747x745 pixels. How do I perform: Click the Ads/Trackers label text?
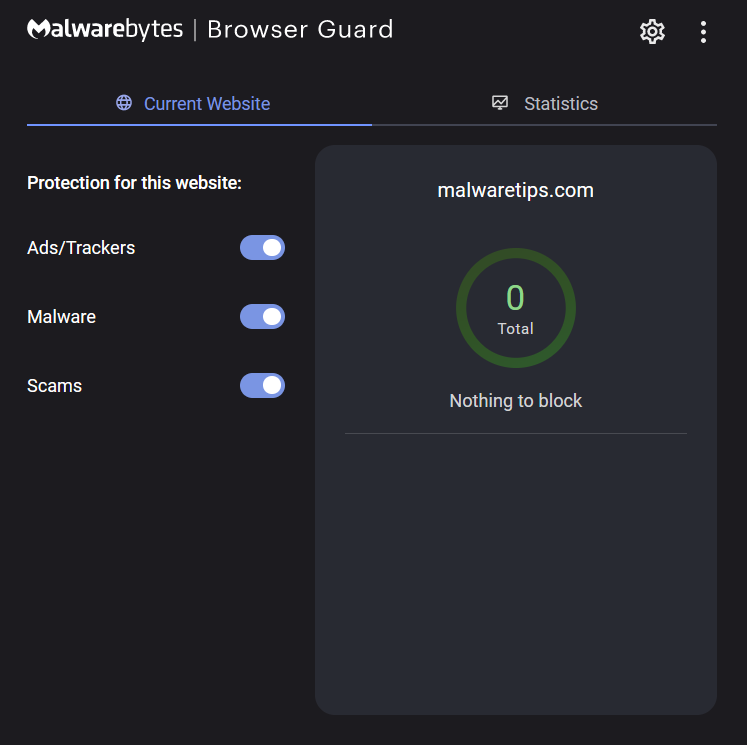point(81,248)
